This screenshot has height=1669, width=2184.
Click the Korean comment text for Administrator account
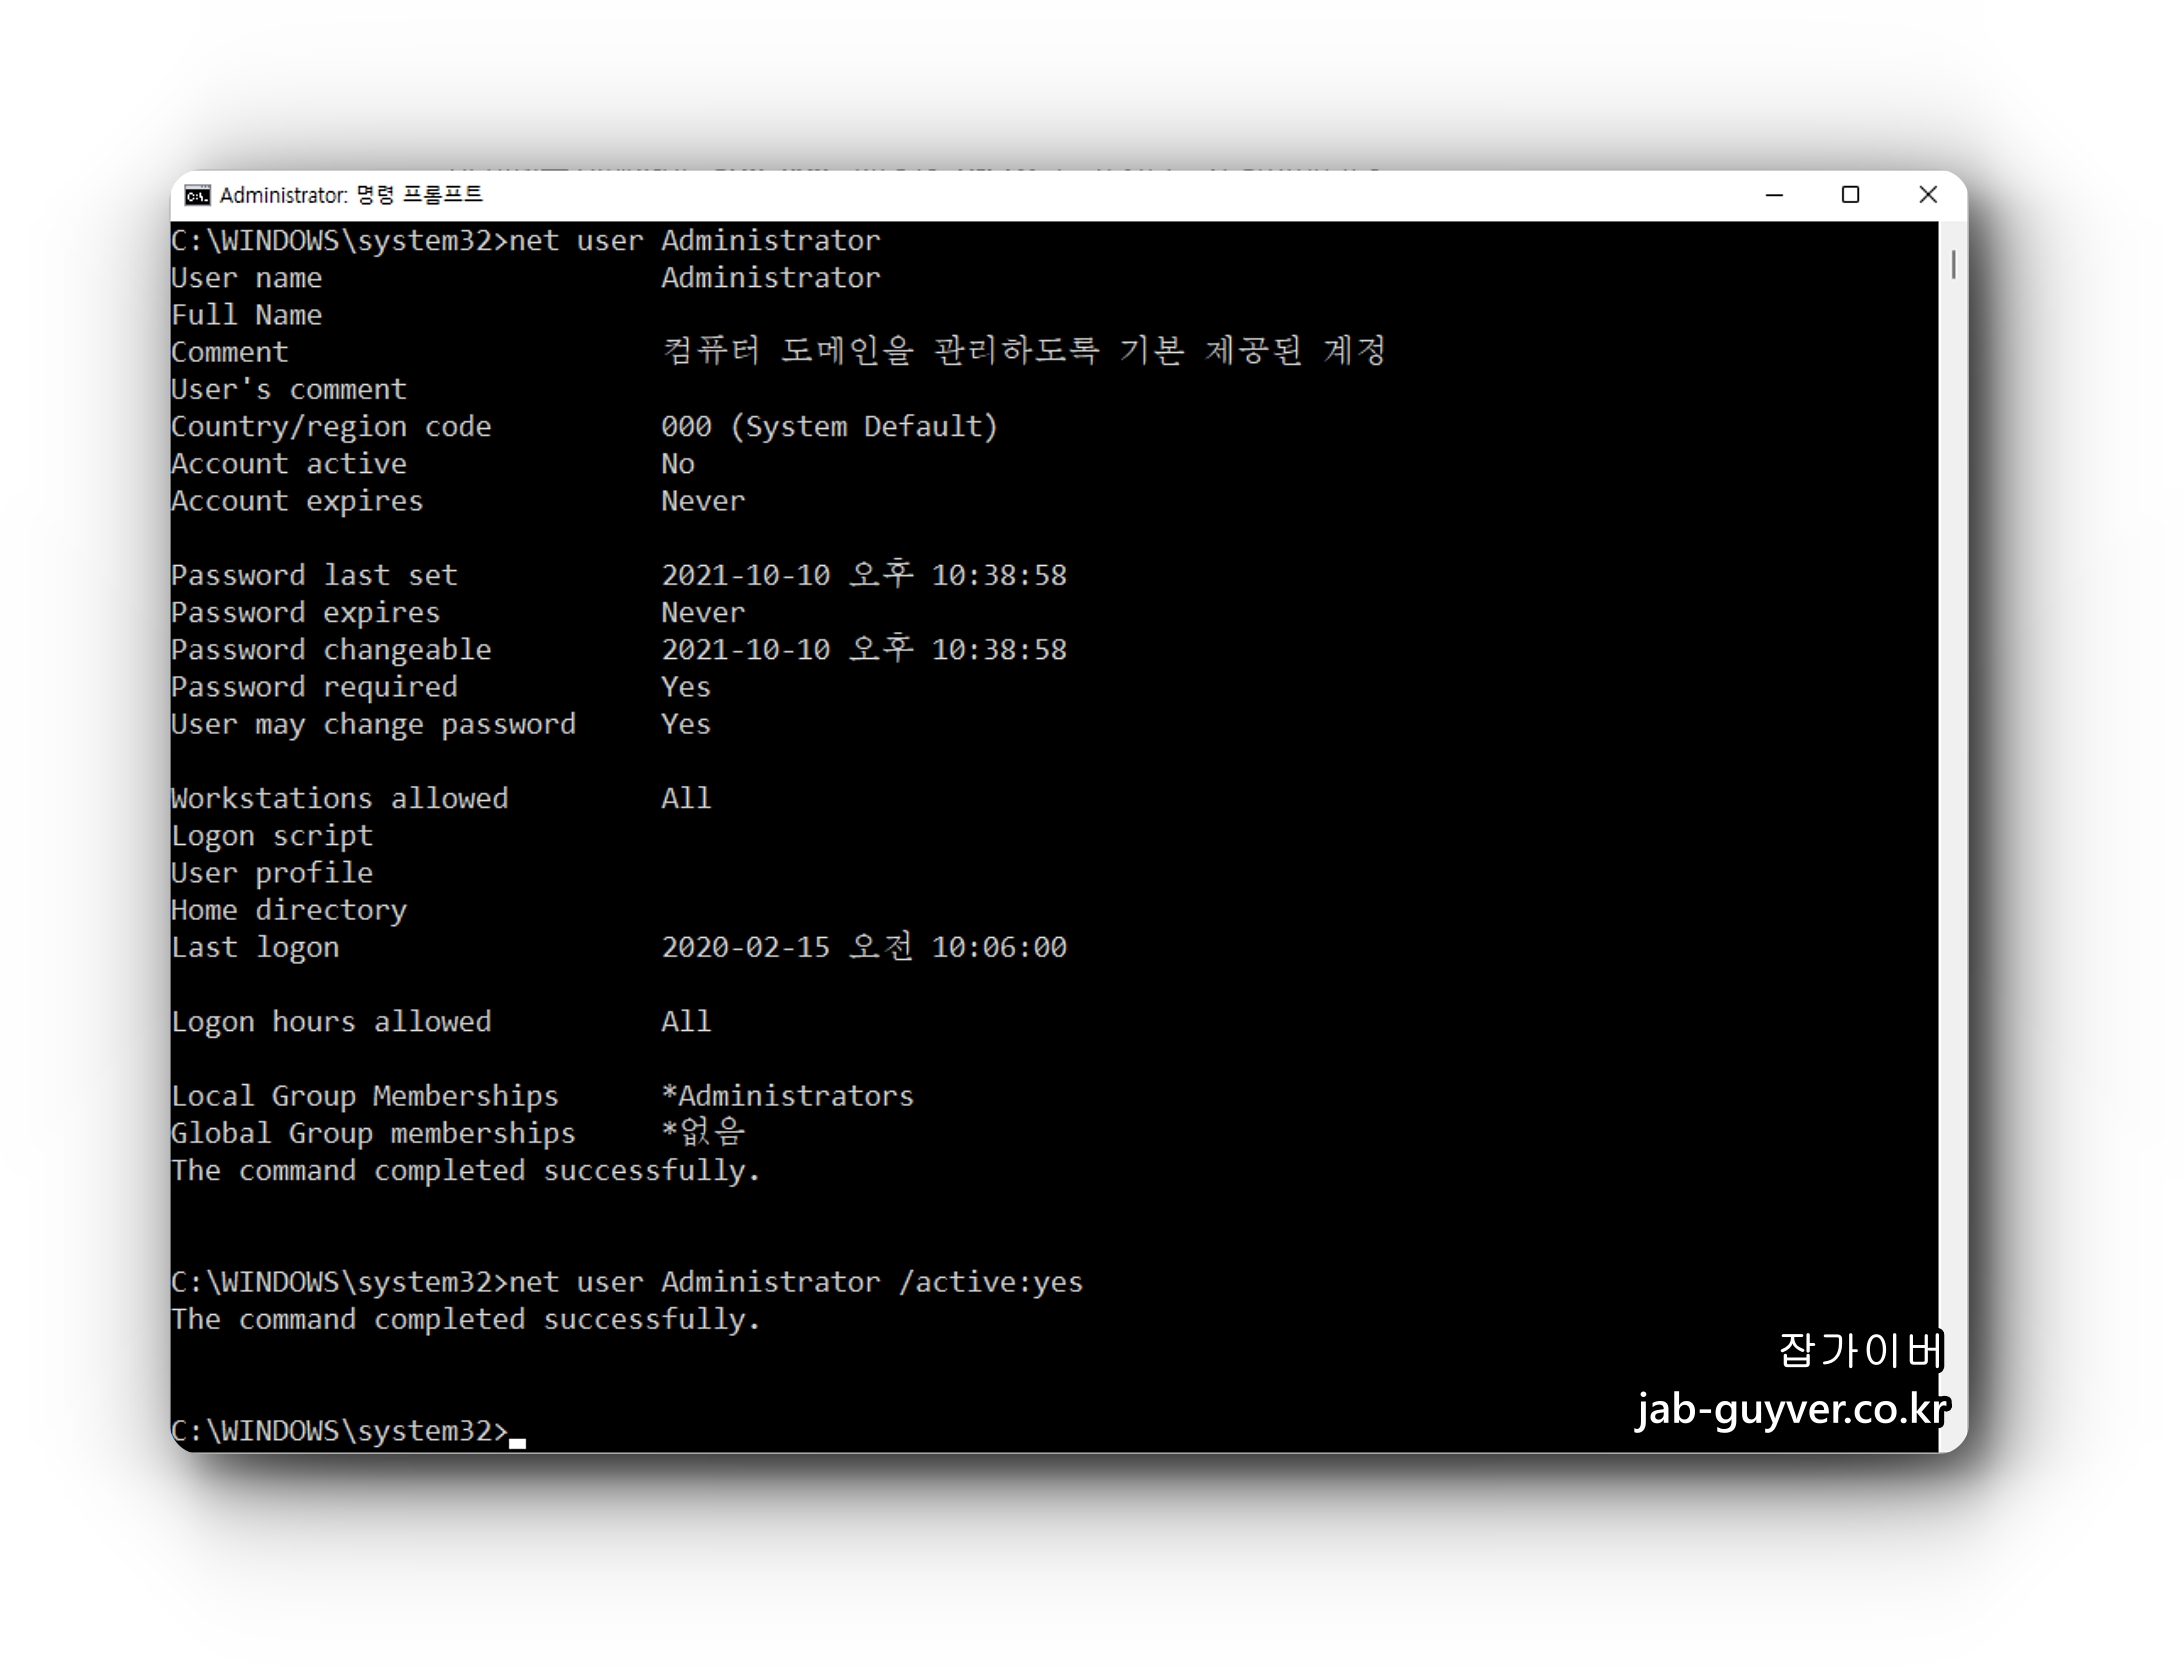tap(1023, 352)
